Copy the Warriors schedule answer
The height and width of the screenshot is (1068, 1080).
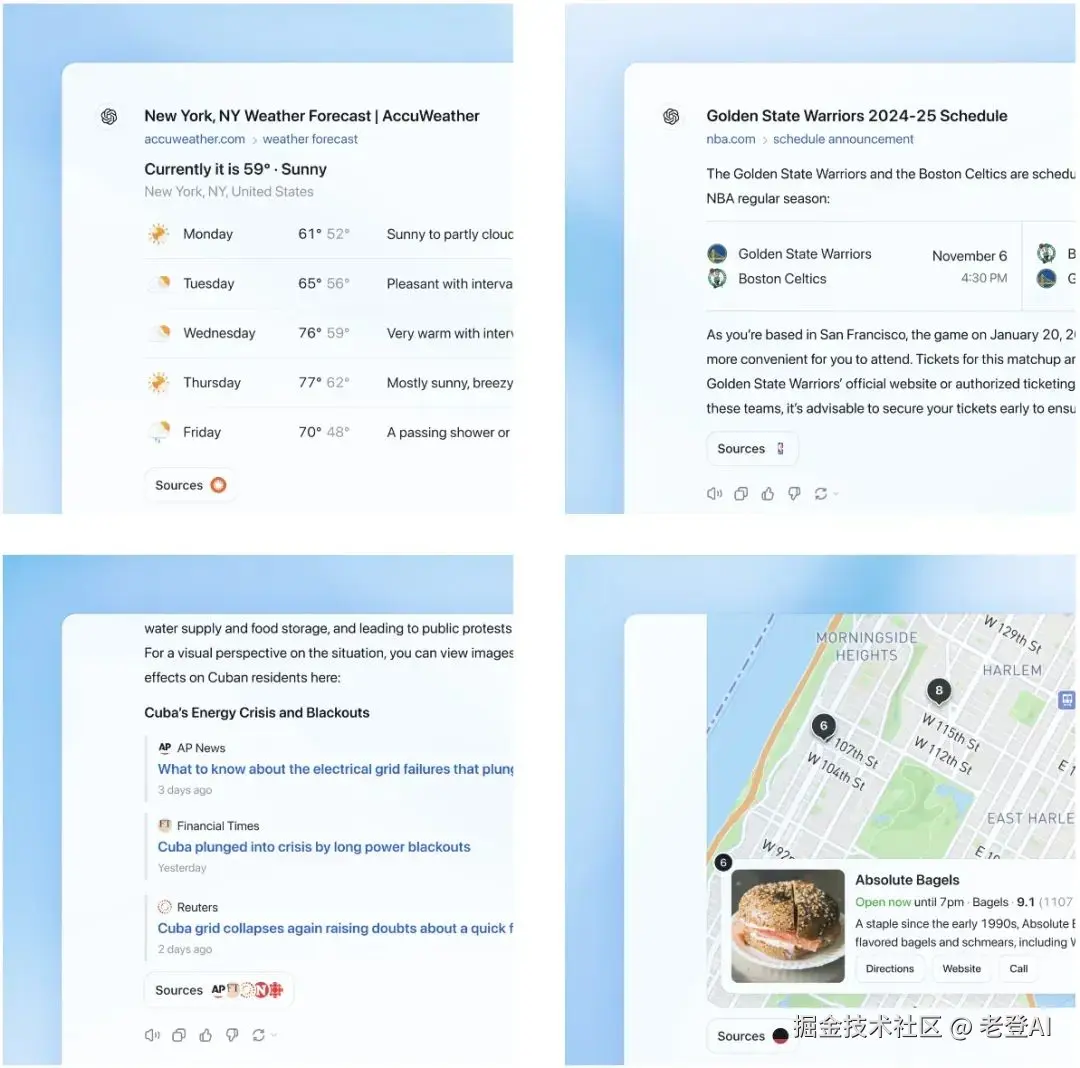[741, 494]
